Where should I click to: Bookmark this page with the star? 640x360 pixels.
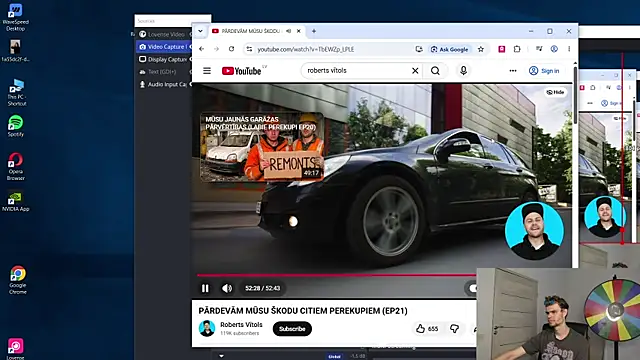coord(481,49)
